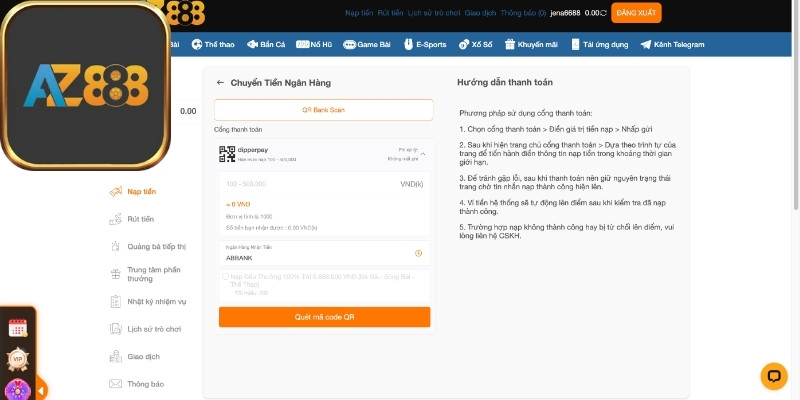
Task: Click the Bắn Cá fish icon
Action: tap(252, 44)
